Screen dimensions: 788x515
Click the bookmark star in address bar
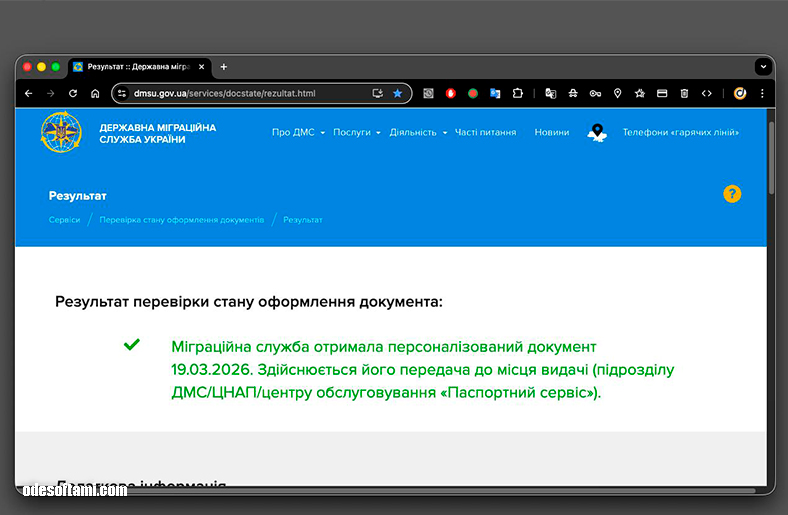(x=397, y=93)
